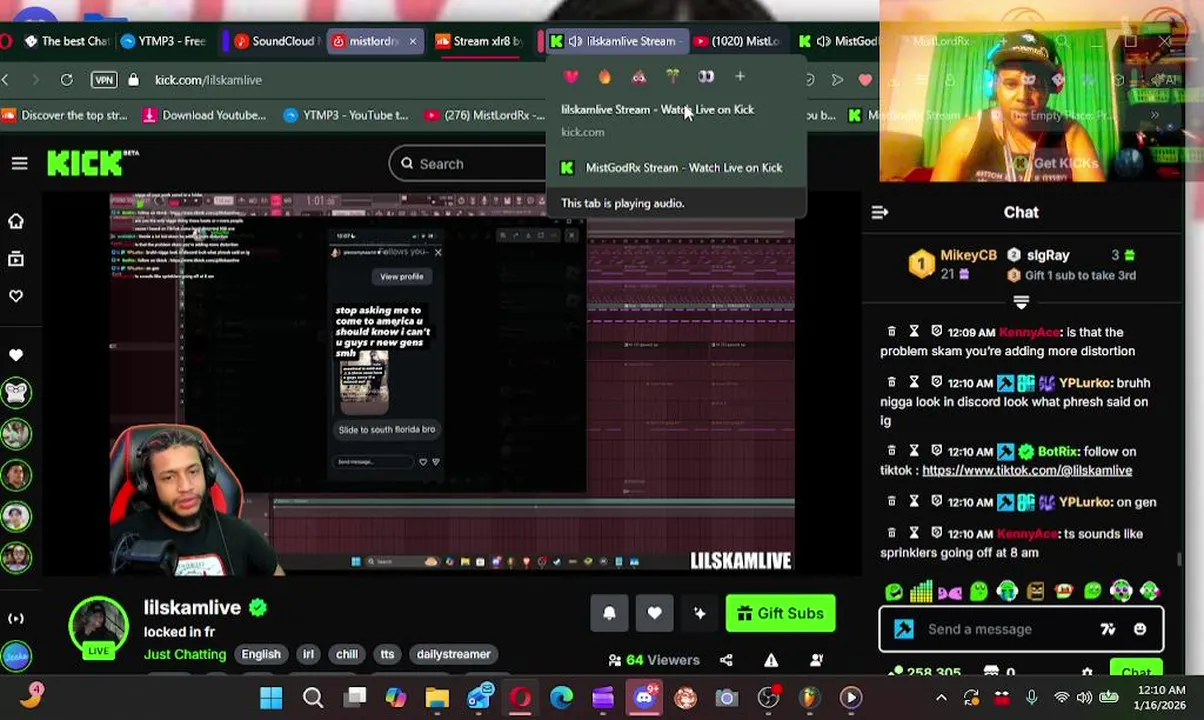This screenshot has width=1204, height=720.
Task: Click the report warning triangle icon
Action: (x=771, y=660)
